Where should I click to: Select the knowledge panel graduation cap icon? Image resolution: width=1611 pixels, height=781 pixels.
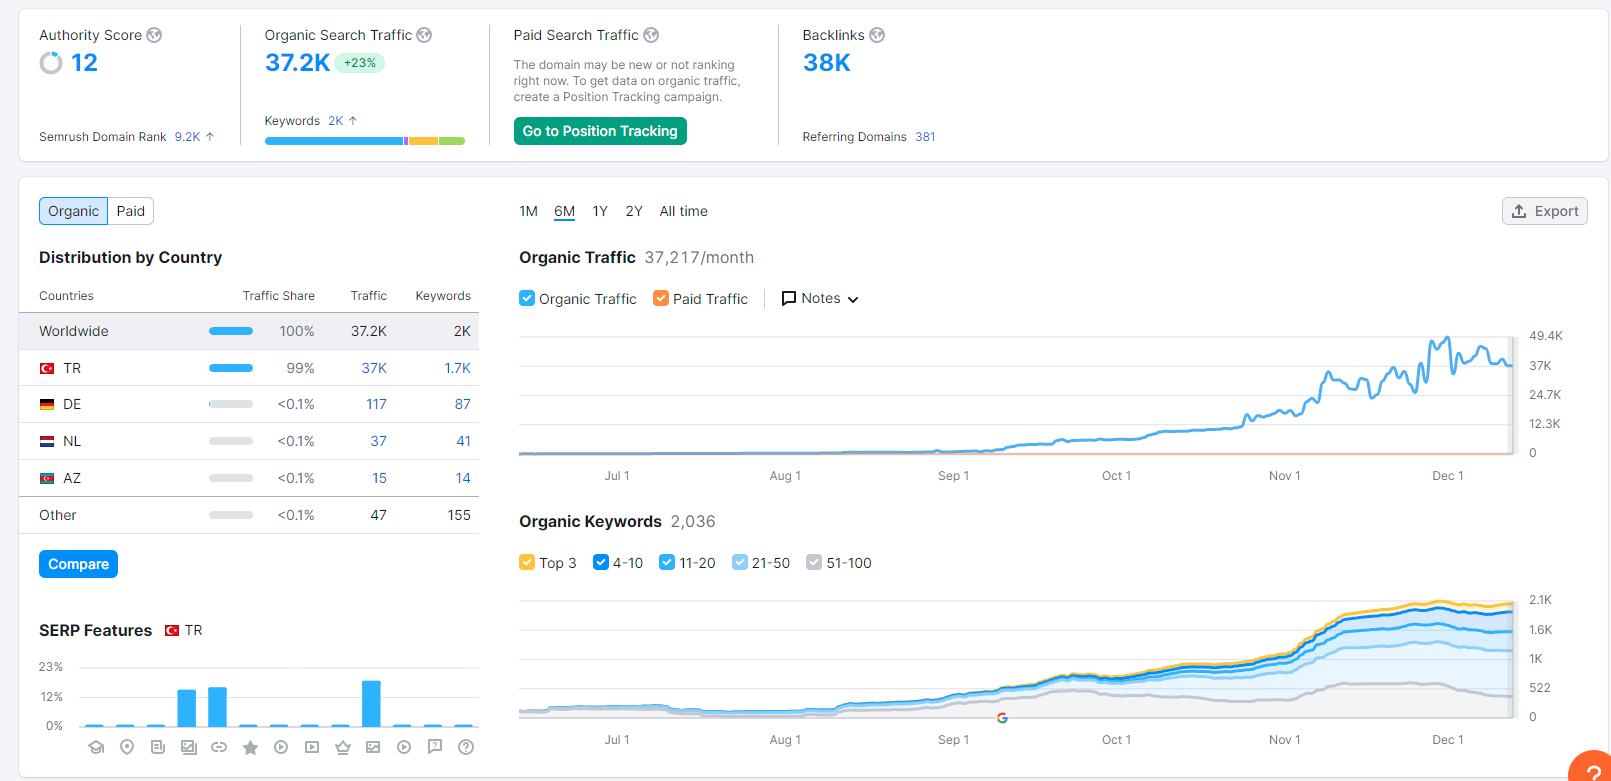click(96, 747)
